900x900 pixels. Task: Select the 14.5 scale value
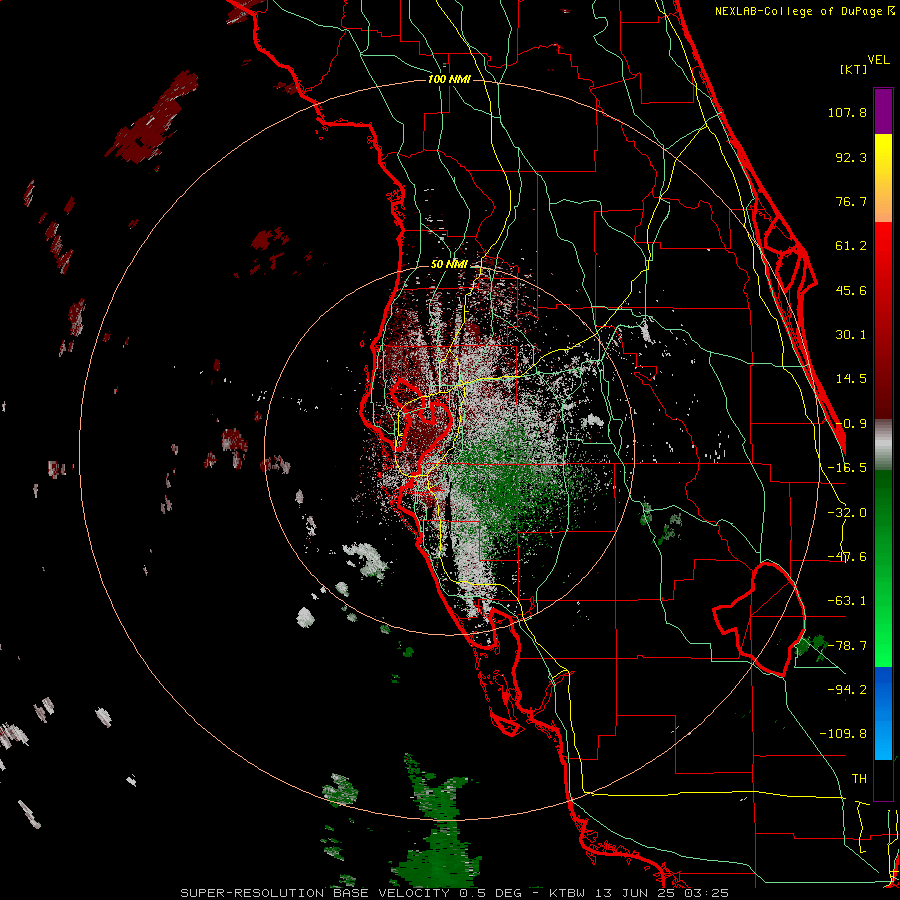(851, 379)
